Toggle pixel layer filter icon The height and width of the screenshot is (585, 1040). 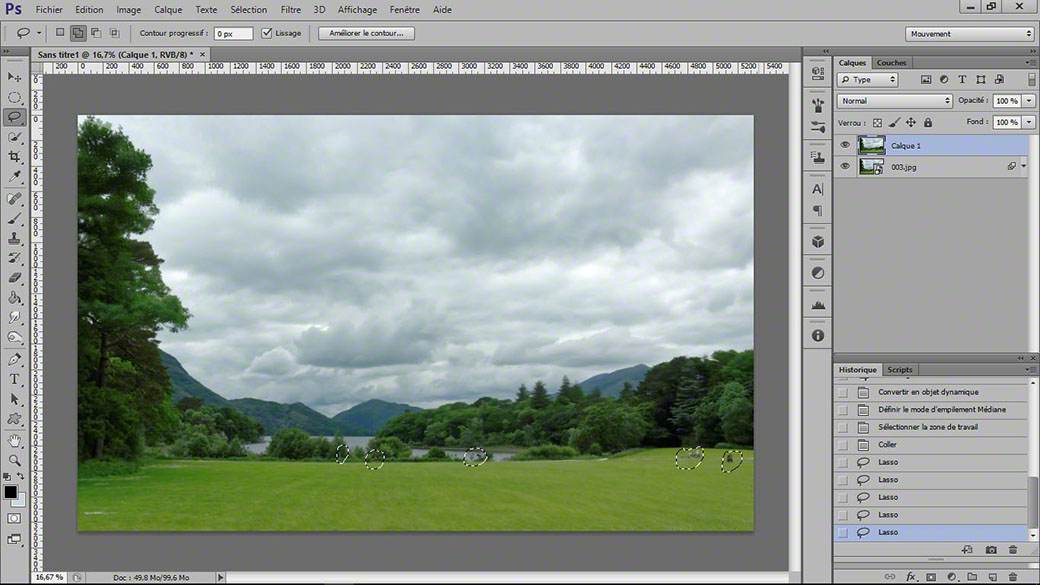click(x=926, y=80)
